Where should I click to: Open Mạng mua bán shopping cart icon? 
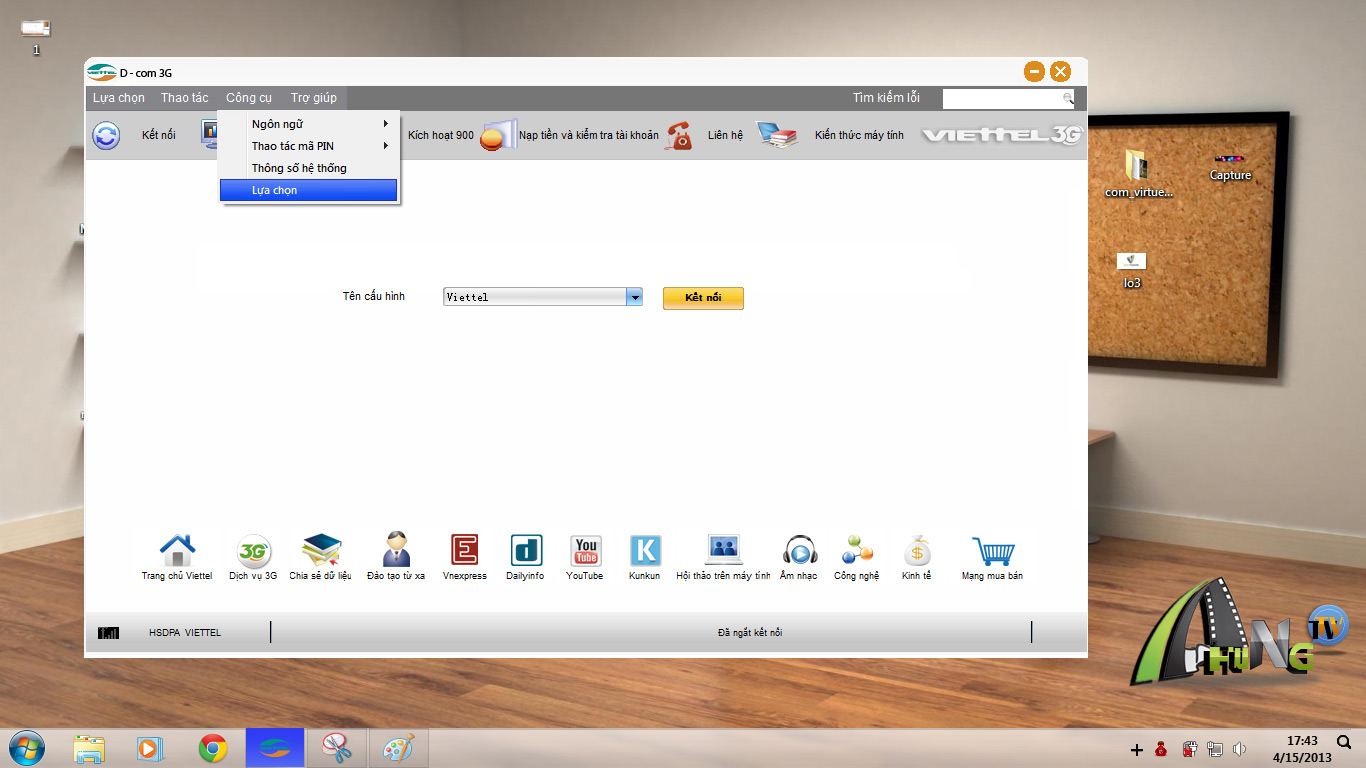(x=993, y=550)
